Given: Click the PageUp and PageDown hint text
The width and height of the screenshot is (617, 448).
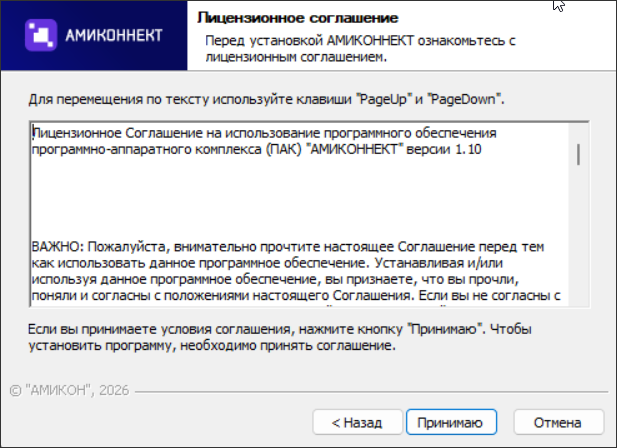Looking at the screenshot, I should click(267, 101).
